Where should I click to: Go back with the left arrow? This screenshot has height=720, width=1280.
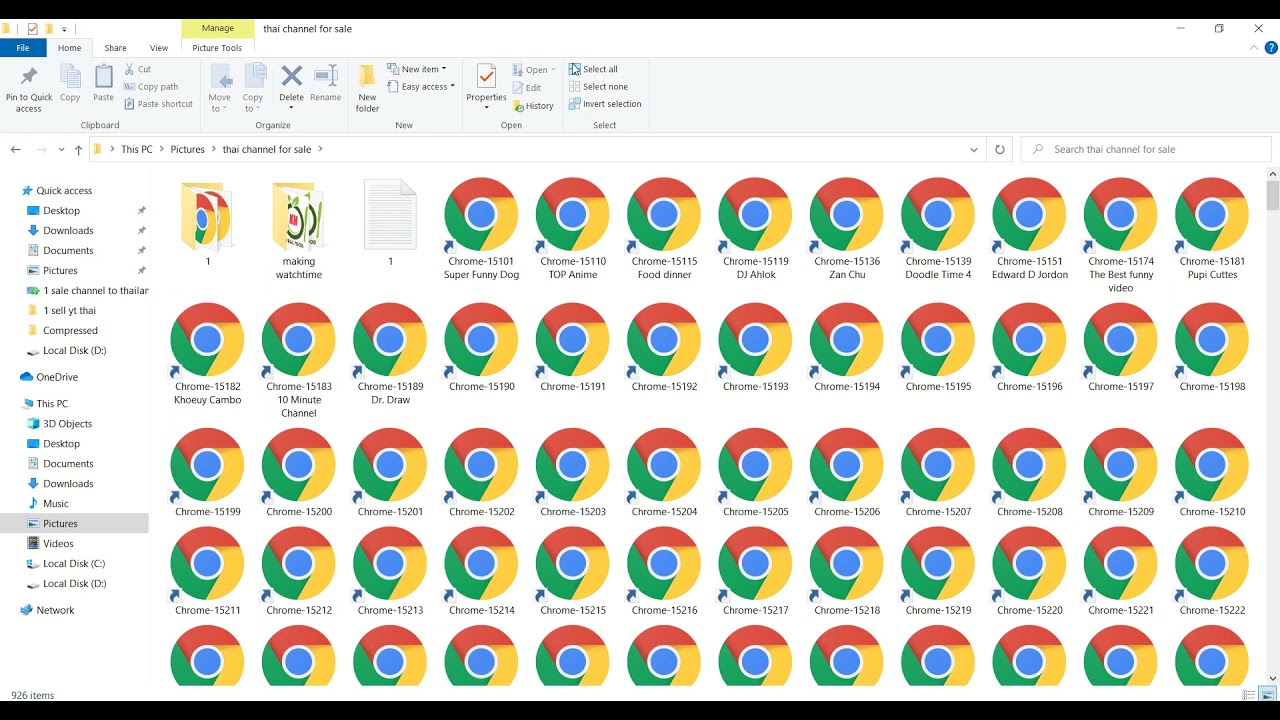point(16,149)
